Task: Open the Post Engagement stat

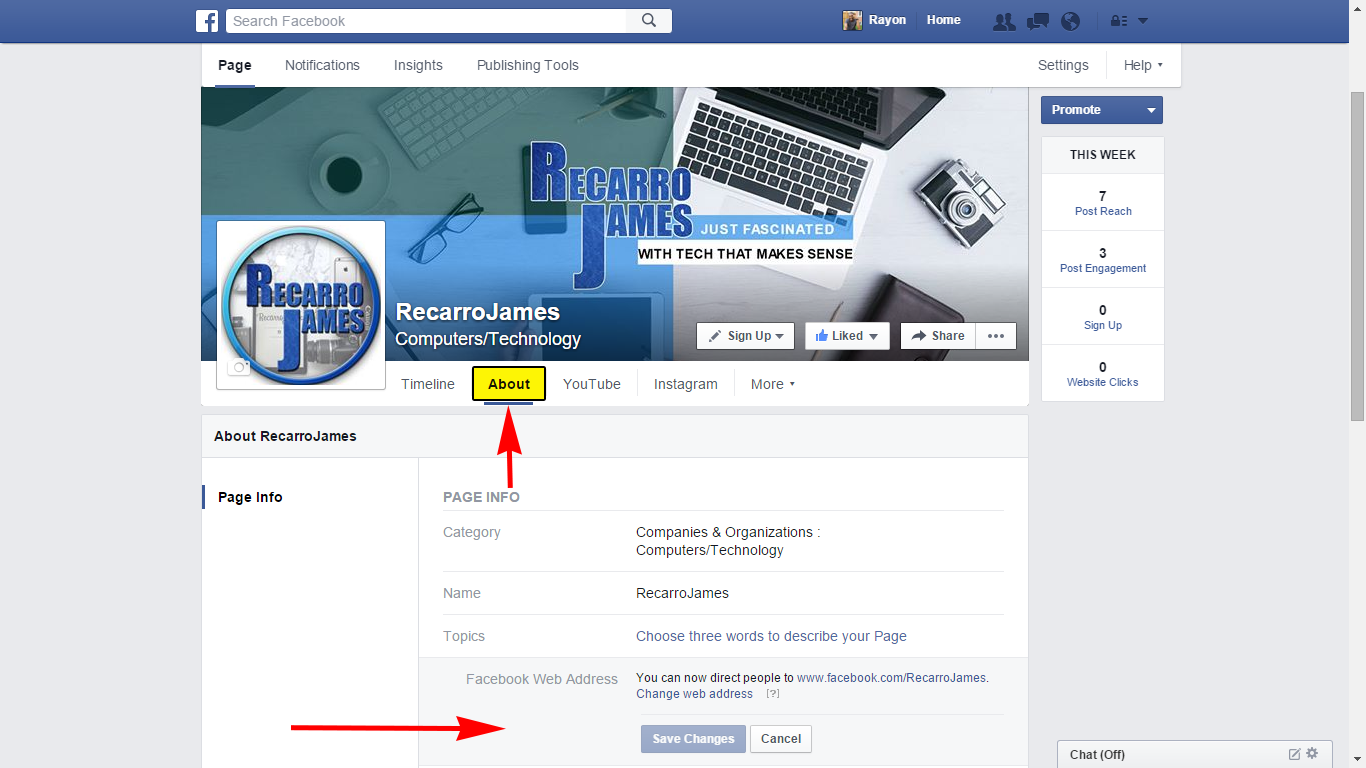Action: point(1103,259)
